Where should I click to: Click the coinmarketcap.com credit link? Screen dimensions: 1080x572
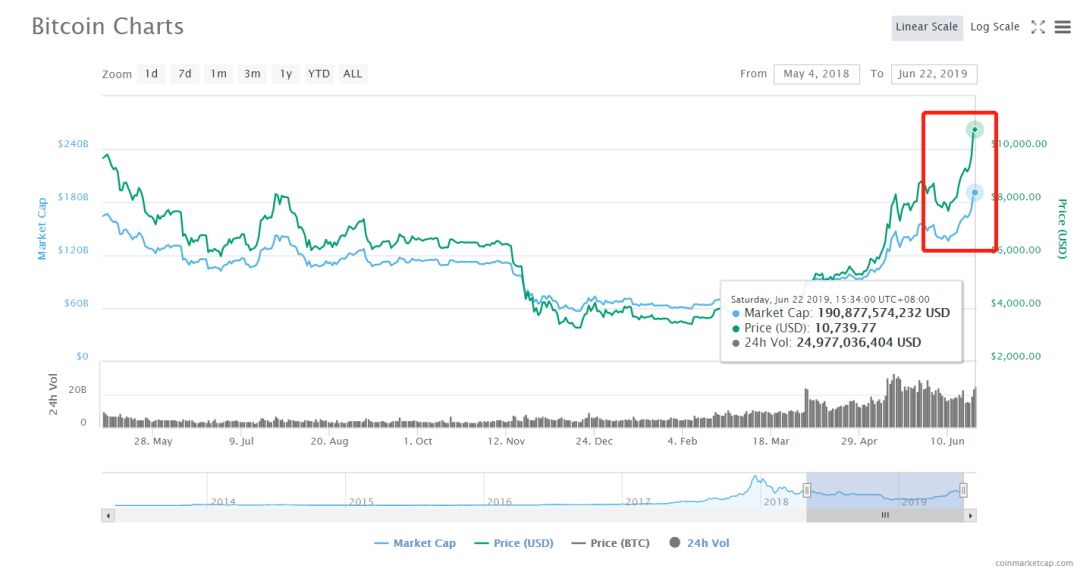1034,563
